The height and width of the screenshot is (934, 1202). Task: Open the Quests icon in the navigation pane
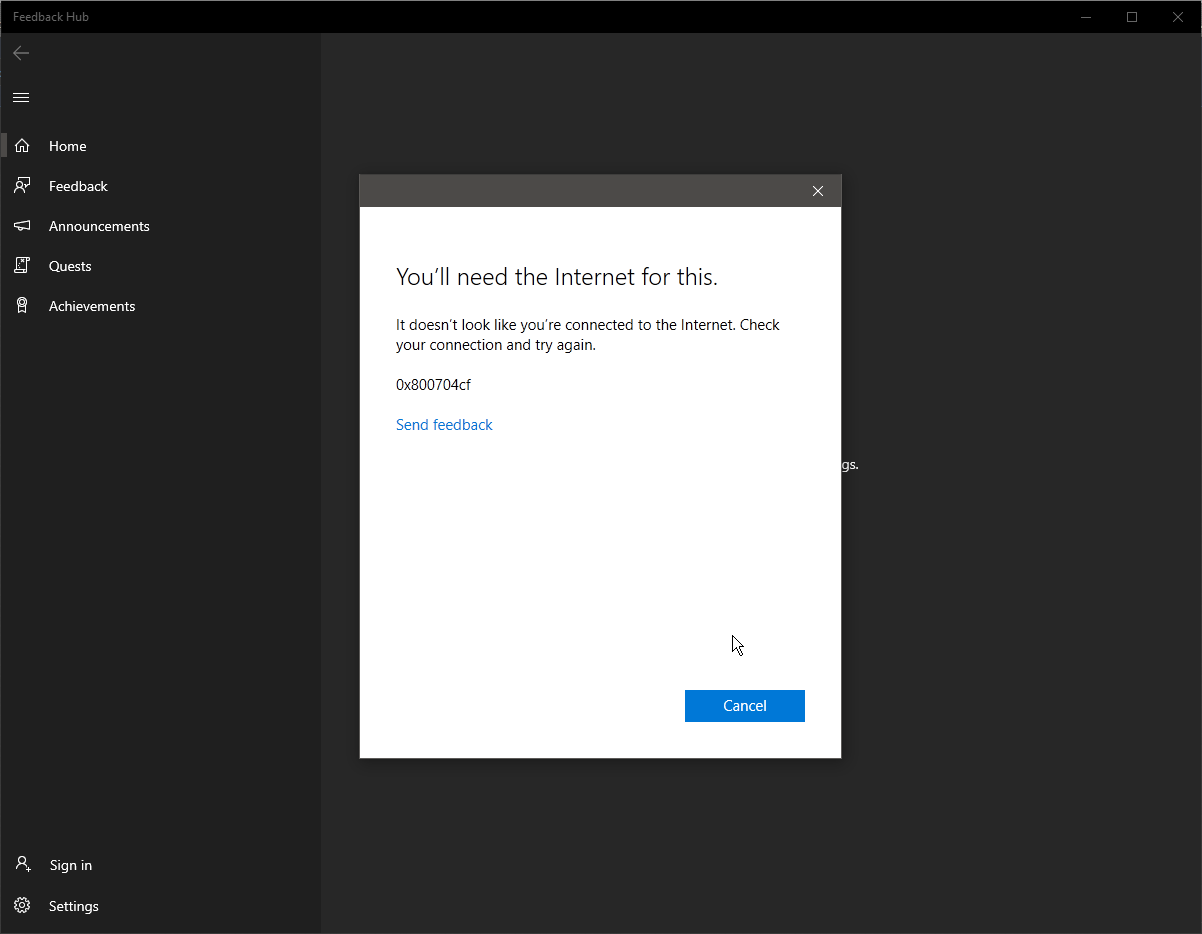(x=22, y=265)
